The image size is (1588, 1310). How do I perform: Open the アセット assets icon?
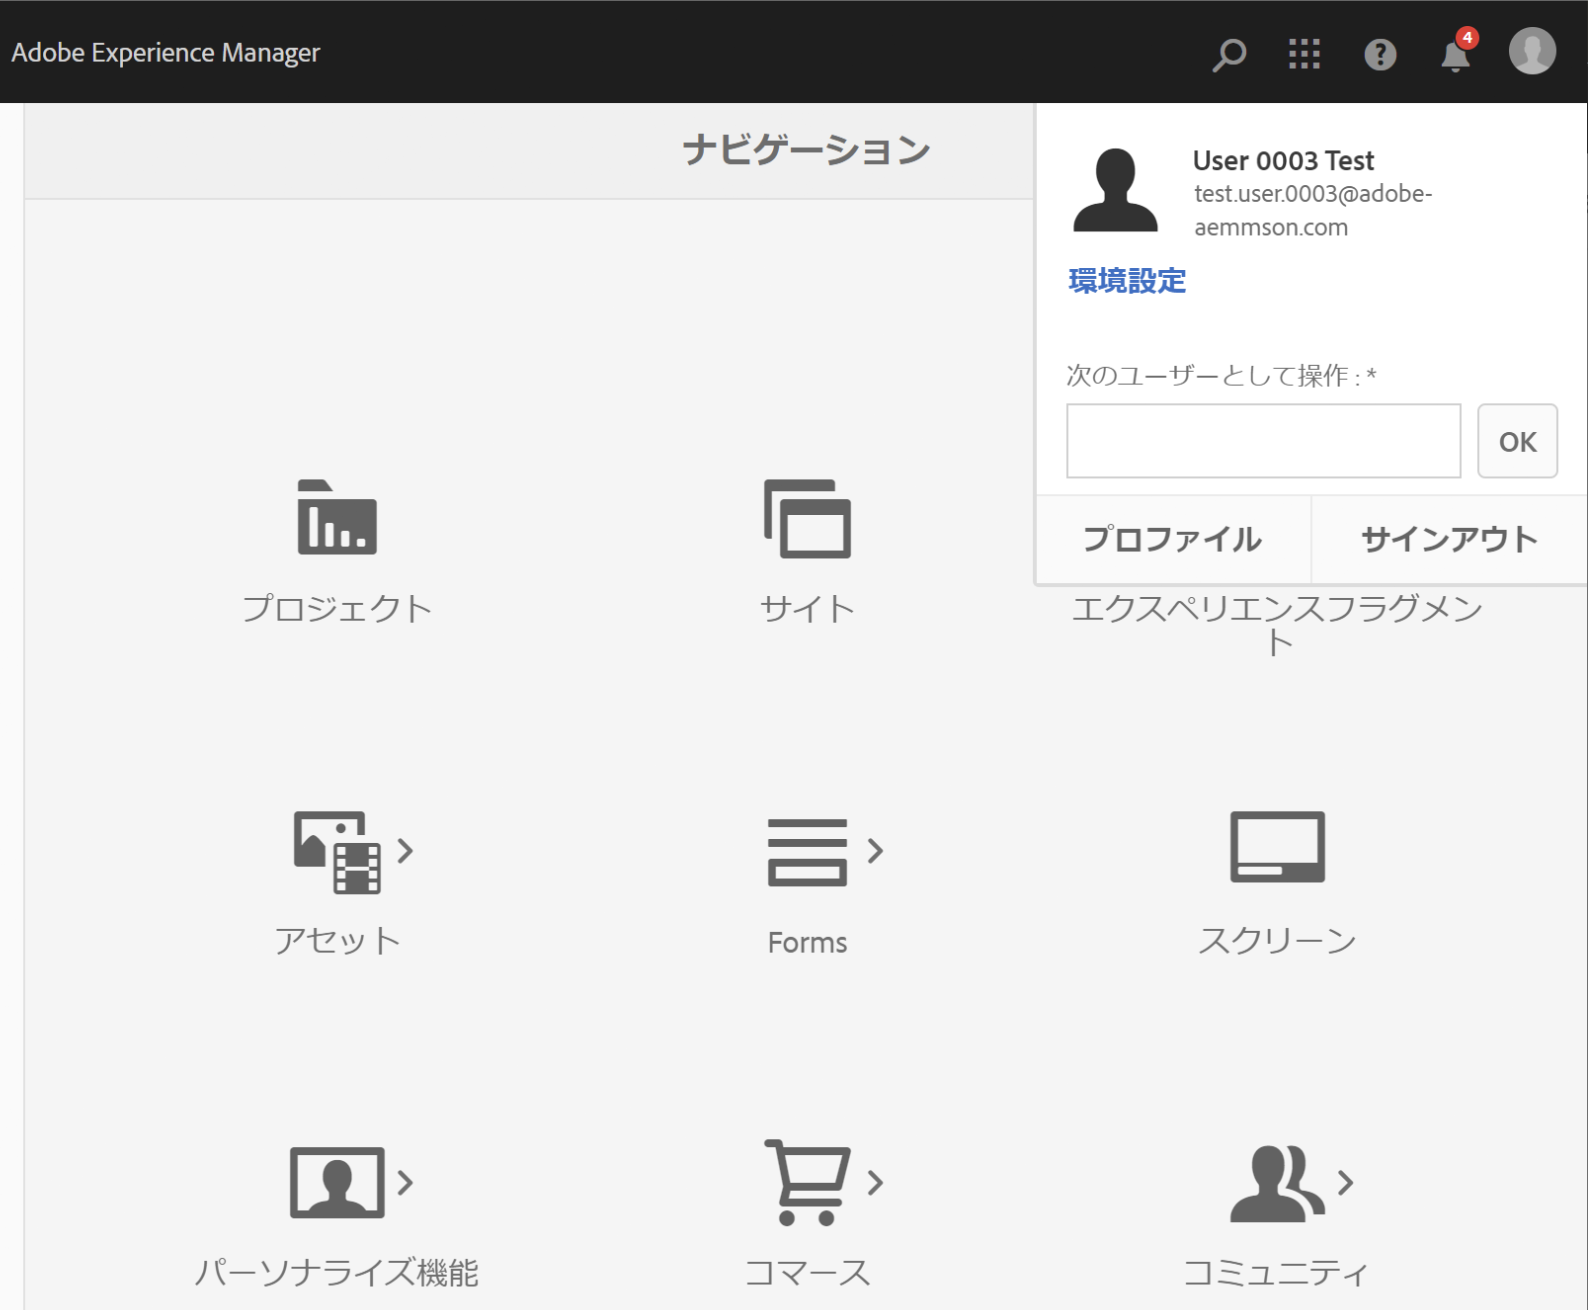(337, 851)
